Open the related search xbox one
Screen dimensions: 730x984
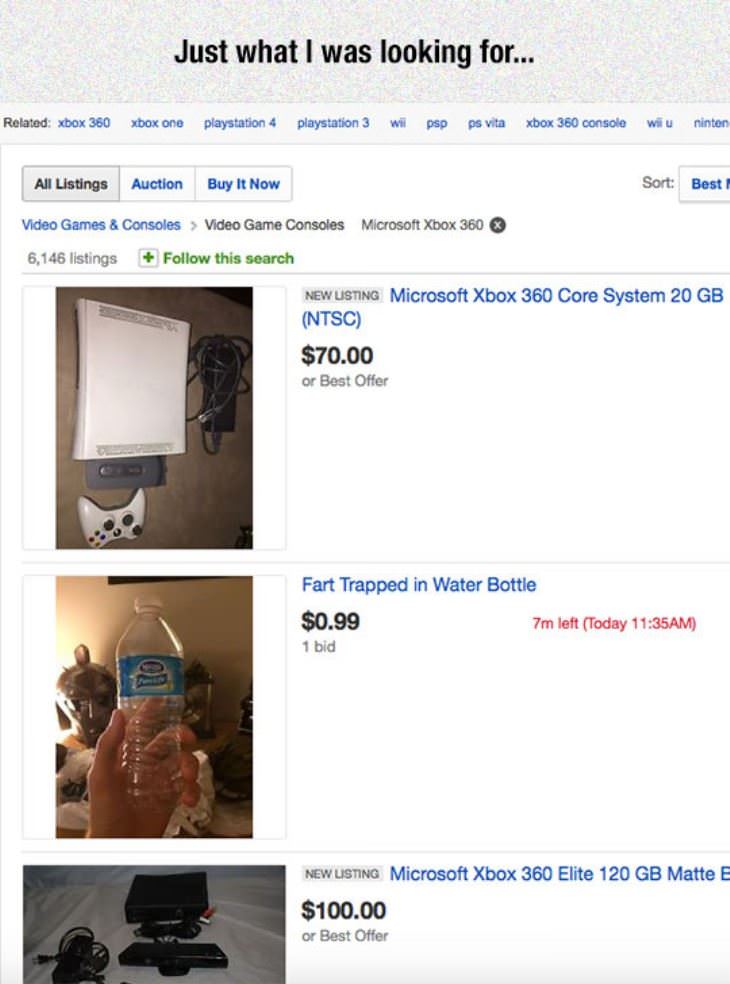point(157,123)
